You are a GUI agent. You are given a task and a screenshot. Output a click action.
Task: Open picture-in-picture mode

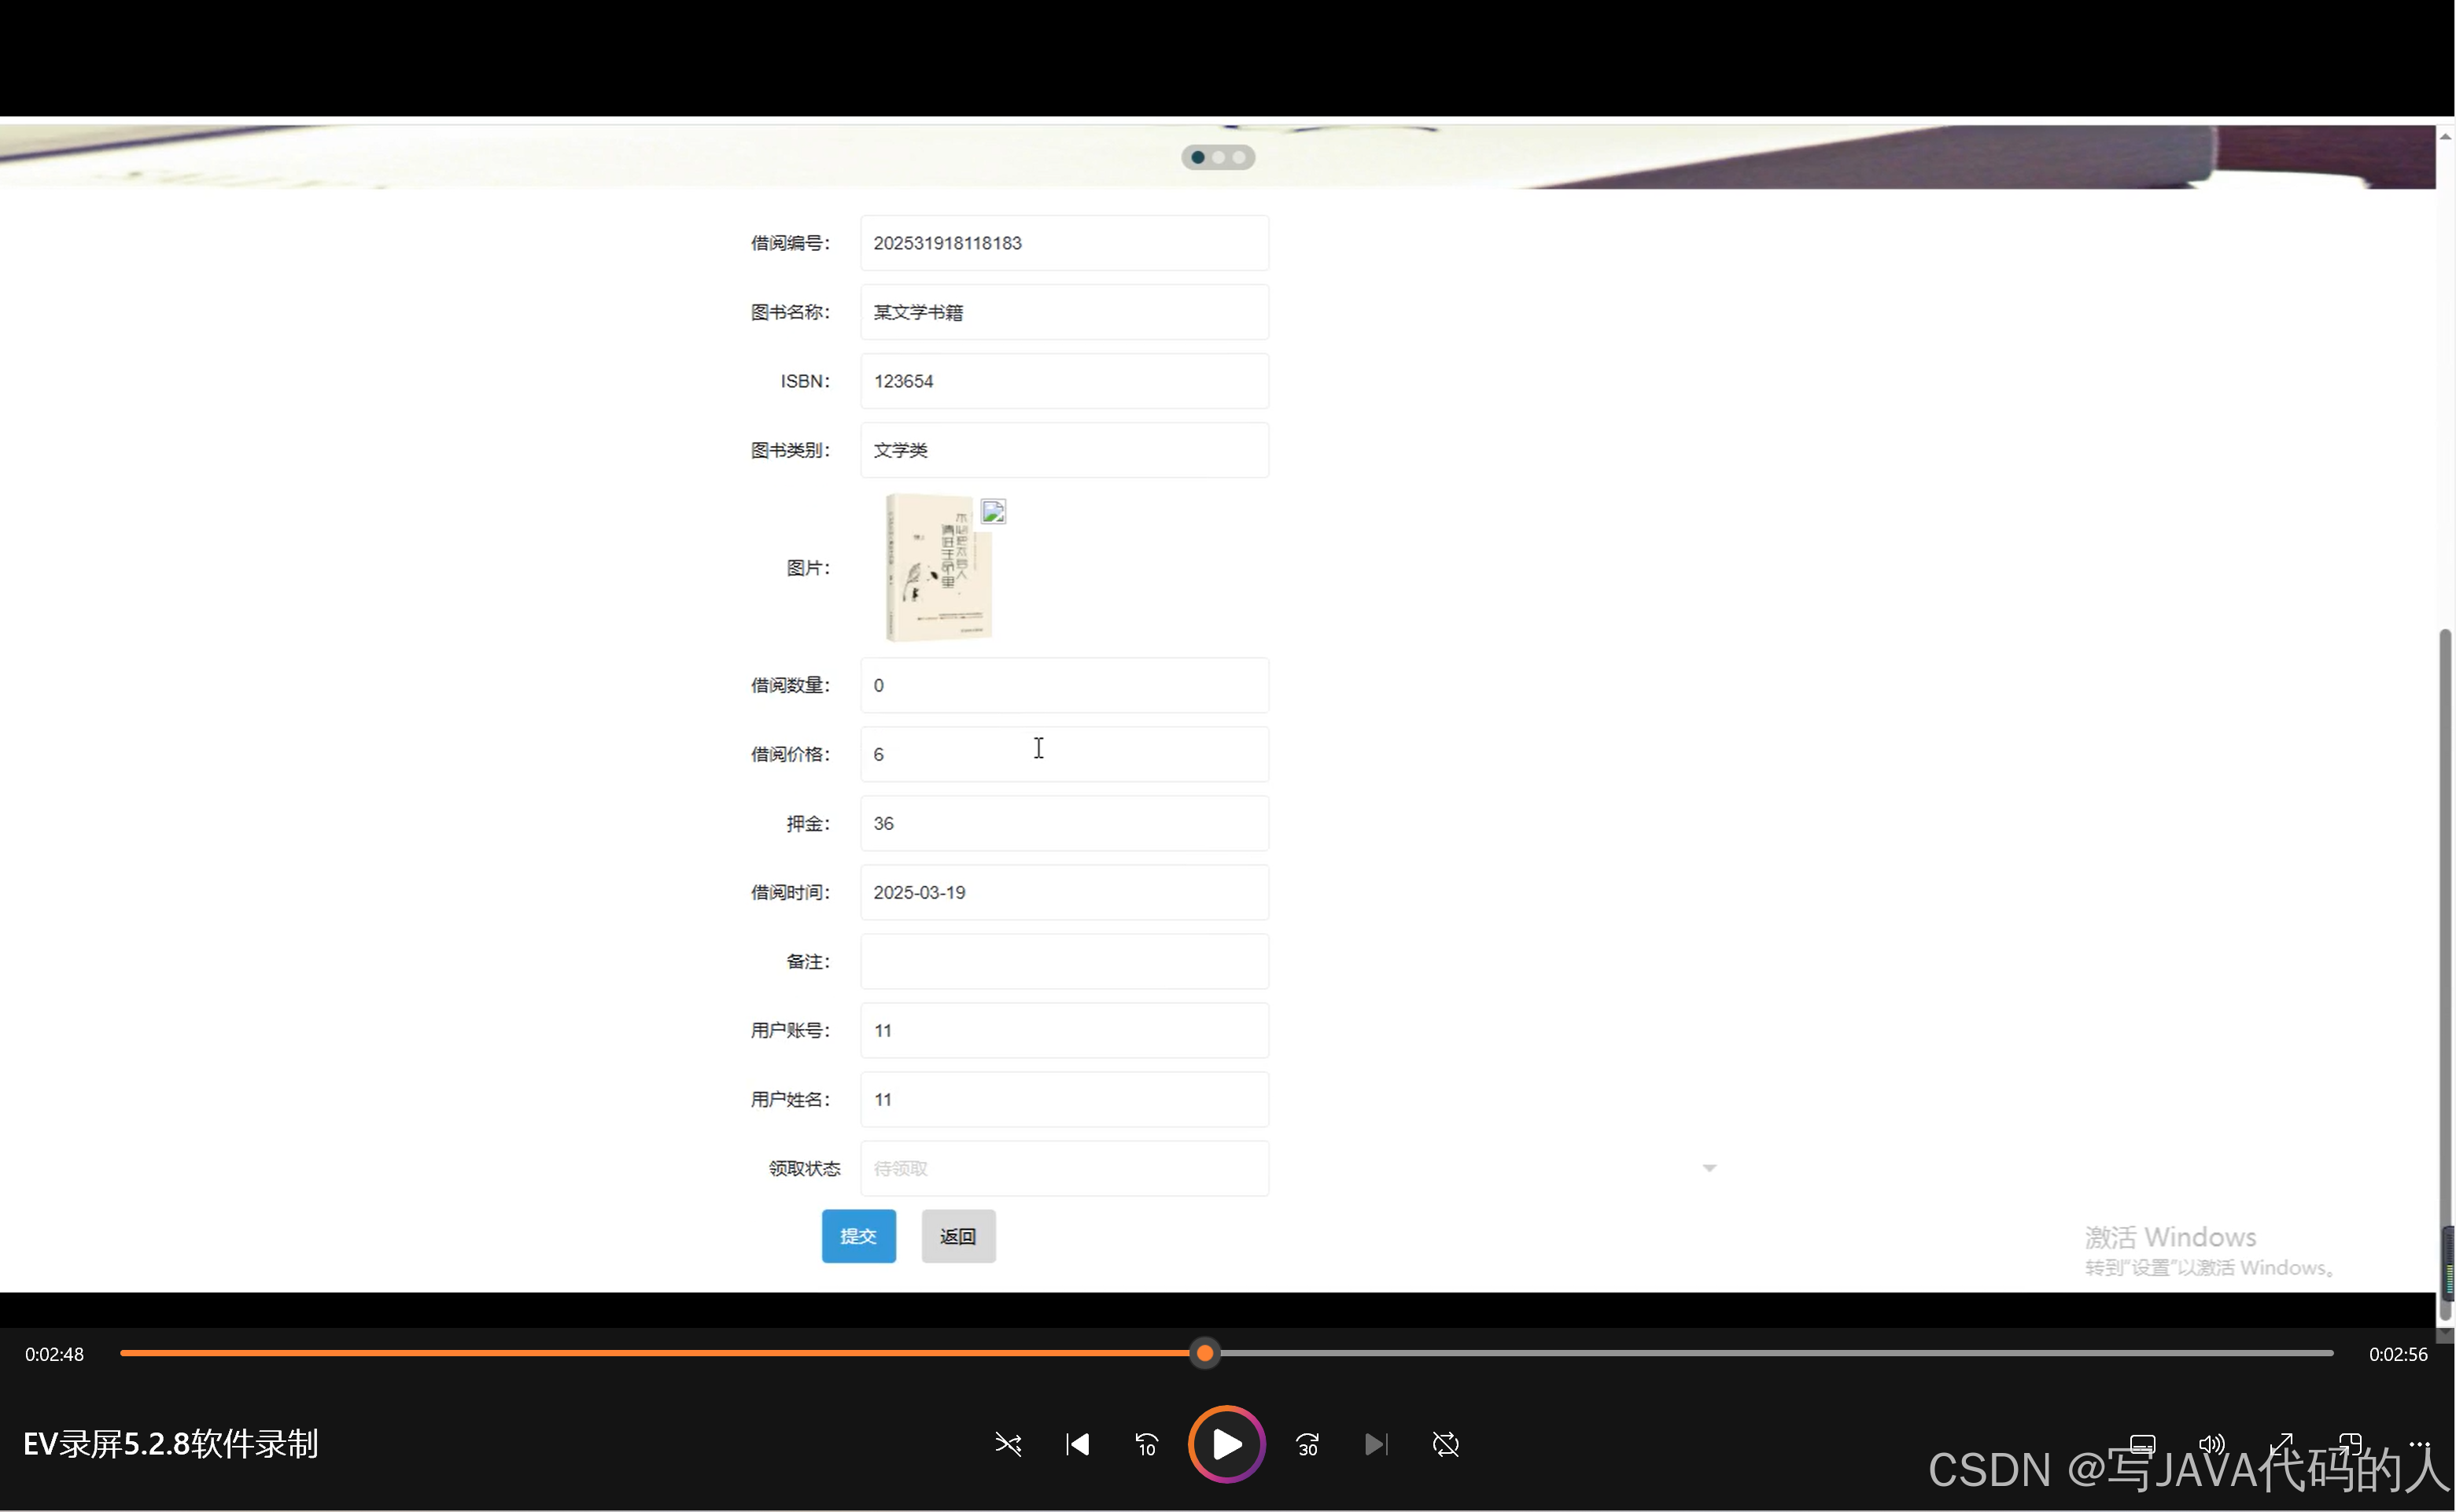click(2350, 1446)
